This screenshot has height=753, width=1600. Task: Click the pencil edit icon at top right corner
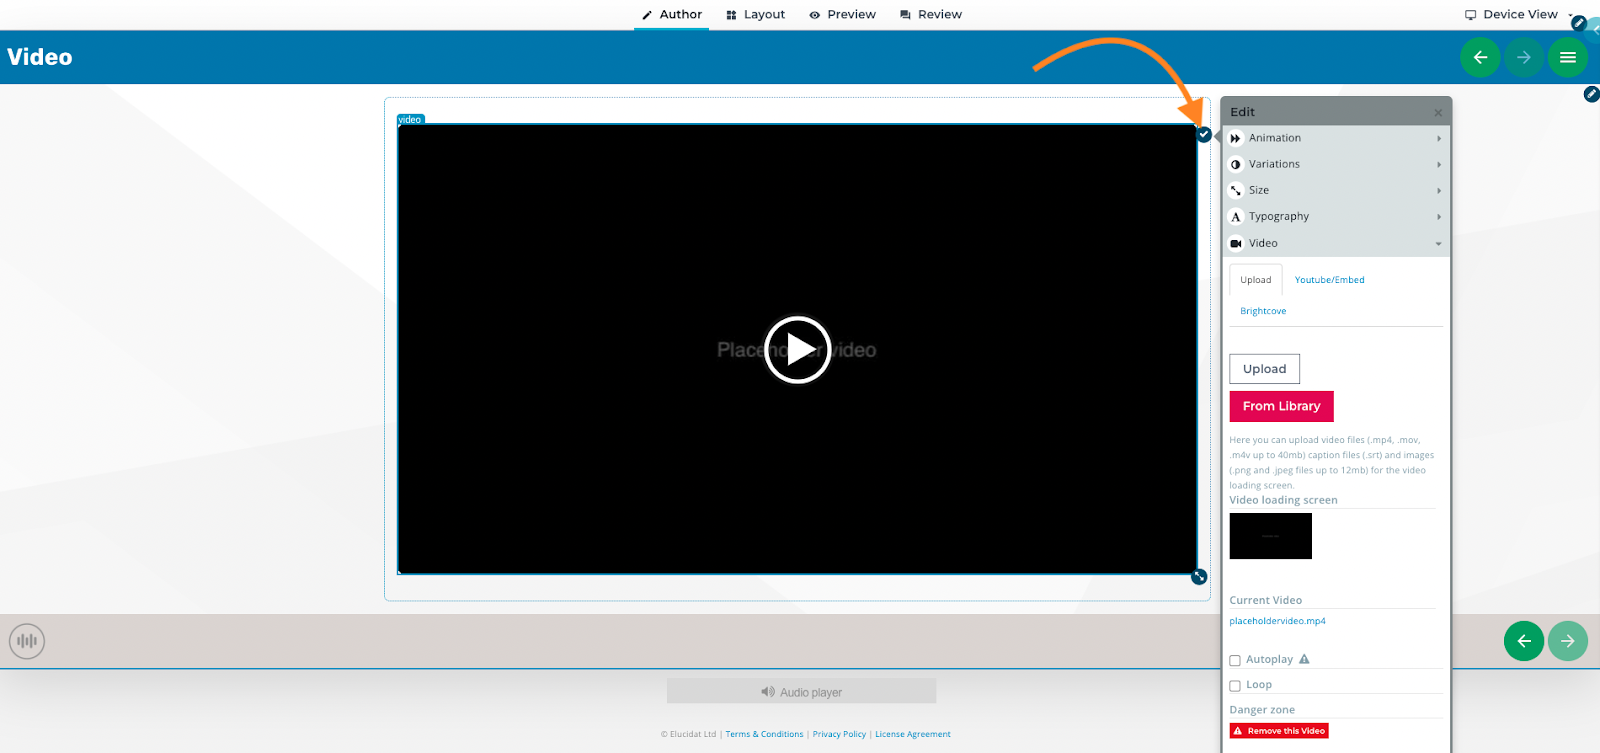tap(1579, 22)
